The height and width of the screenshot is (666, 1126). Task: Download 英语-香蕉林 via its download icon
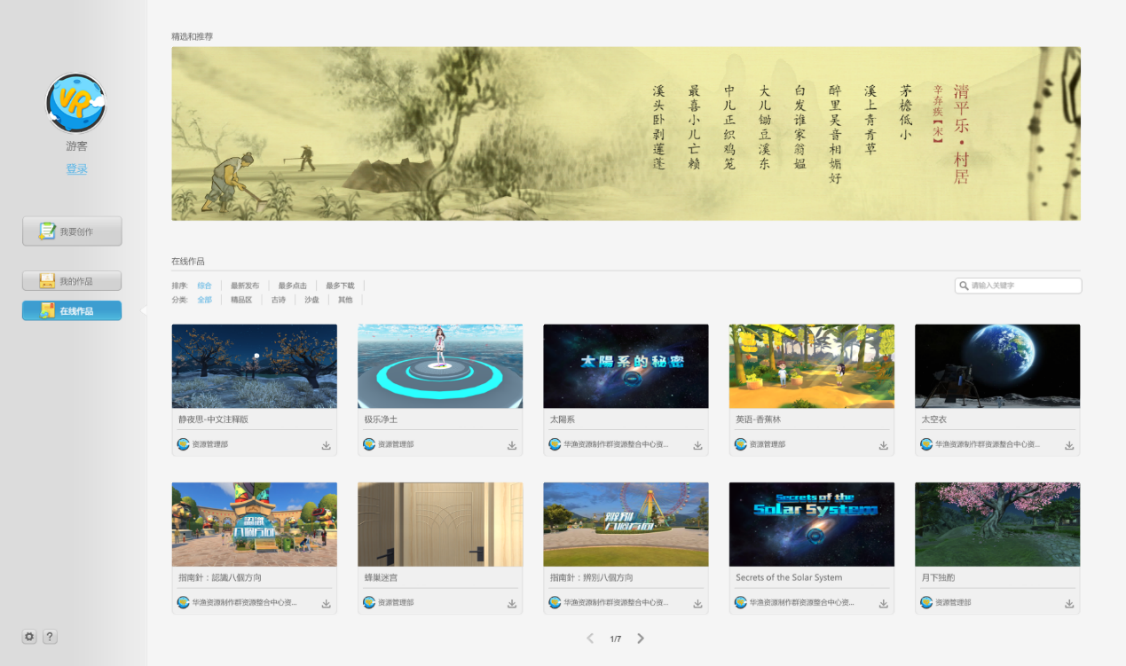click(x=883, y=445)
